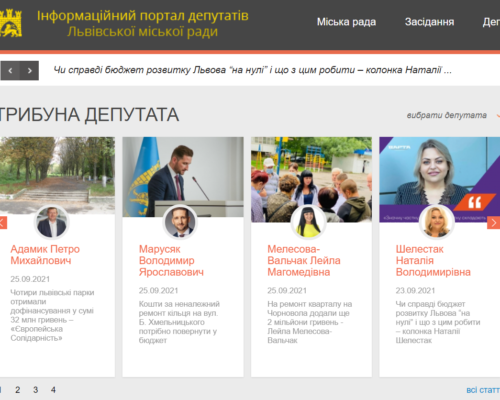Go to page 3 of articles

point(35,390)
